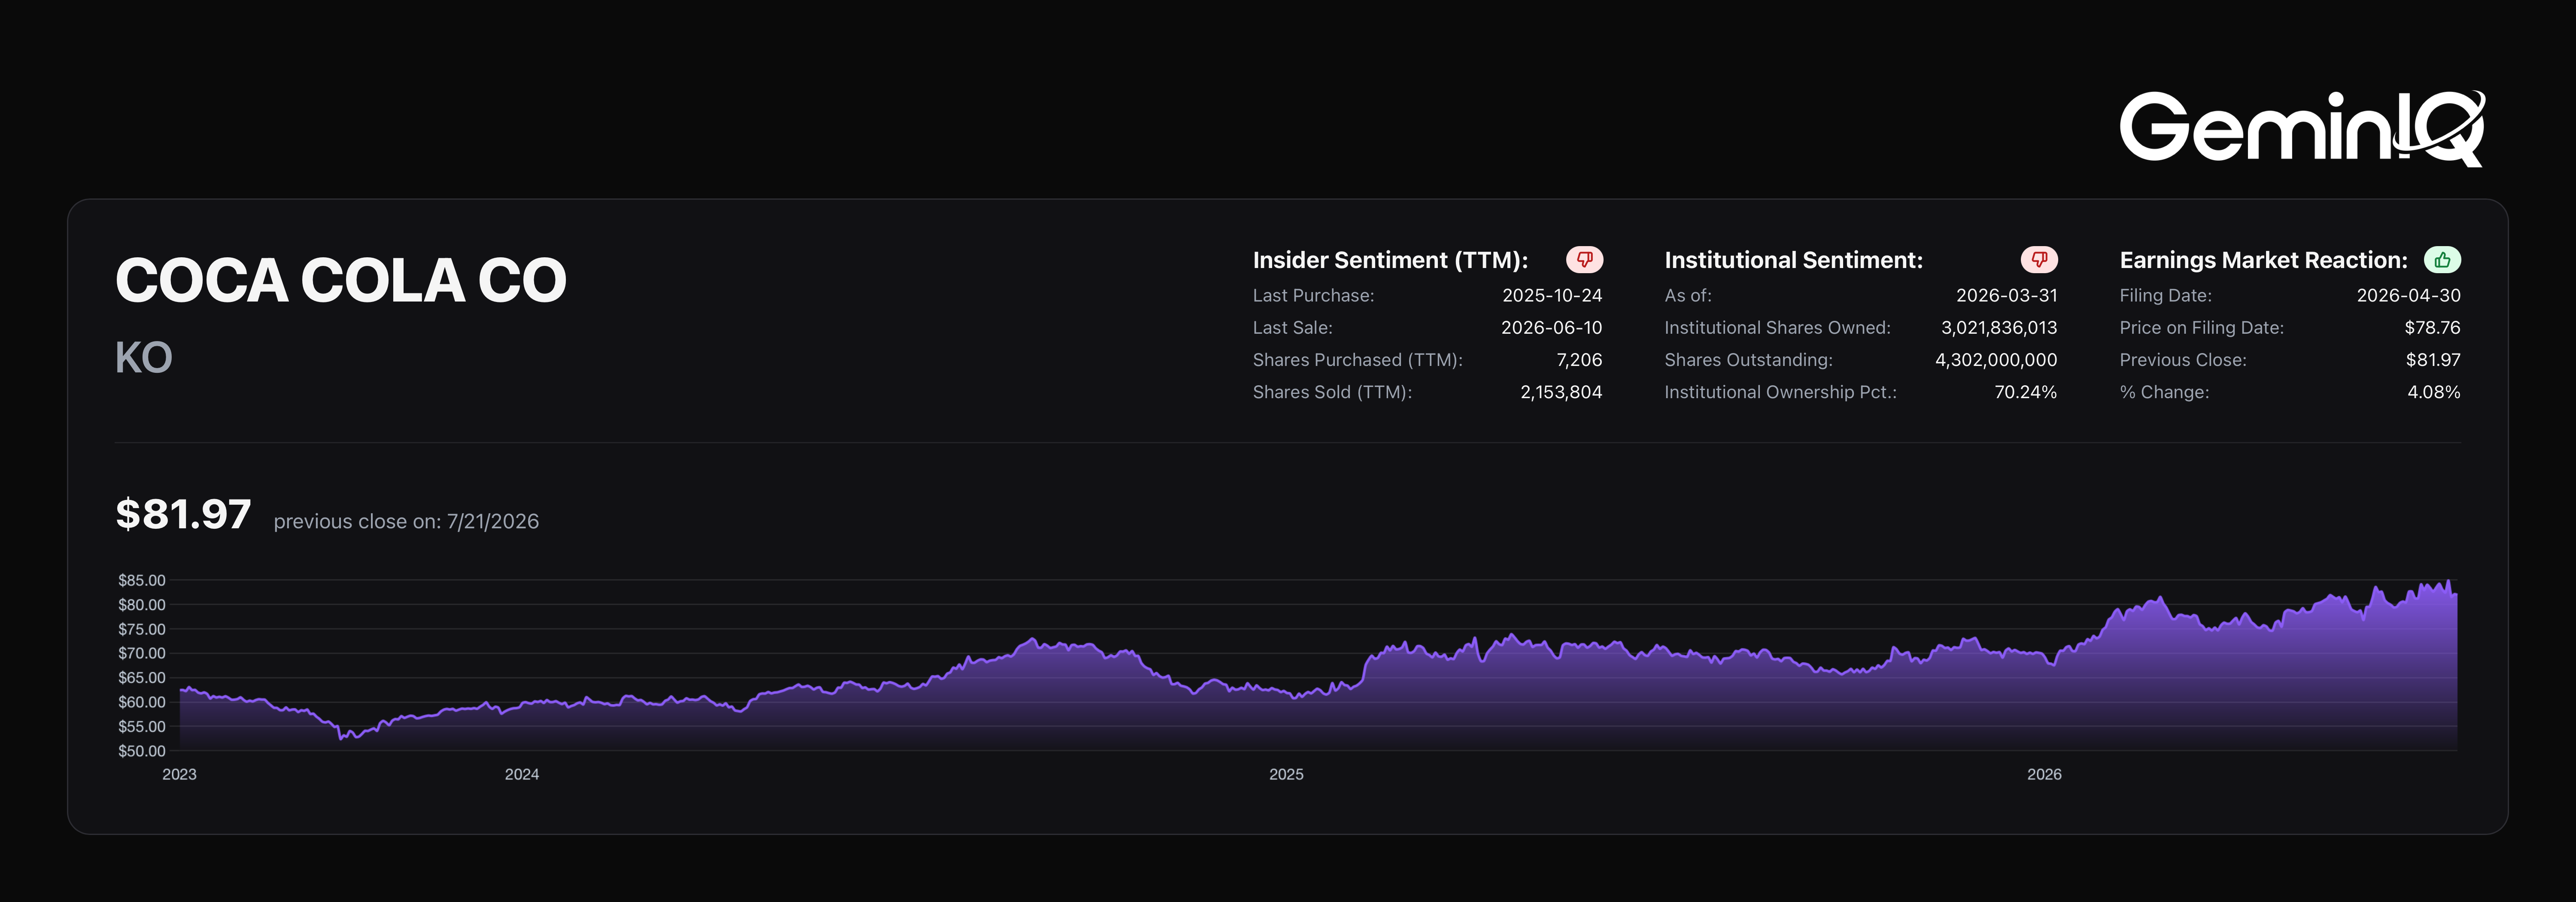Click the Price on Filing Date $78.76
Screen dimensions: 2576x902
coord(2432,328)
